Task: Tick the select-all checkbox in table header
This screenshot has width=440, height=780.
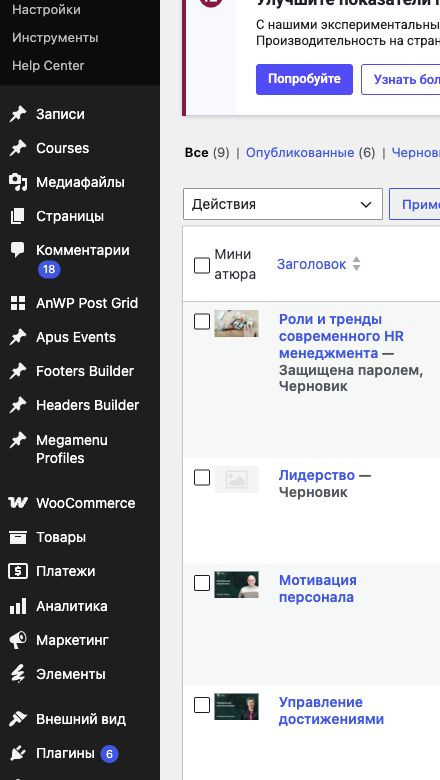Action: click(x=202, y=265)
